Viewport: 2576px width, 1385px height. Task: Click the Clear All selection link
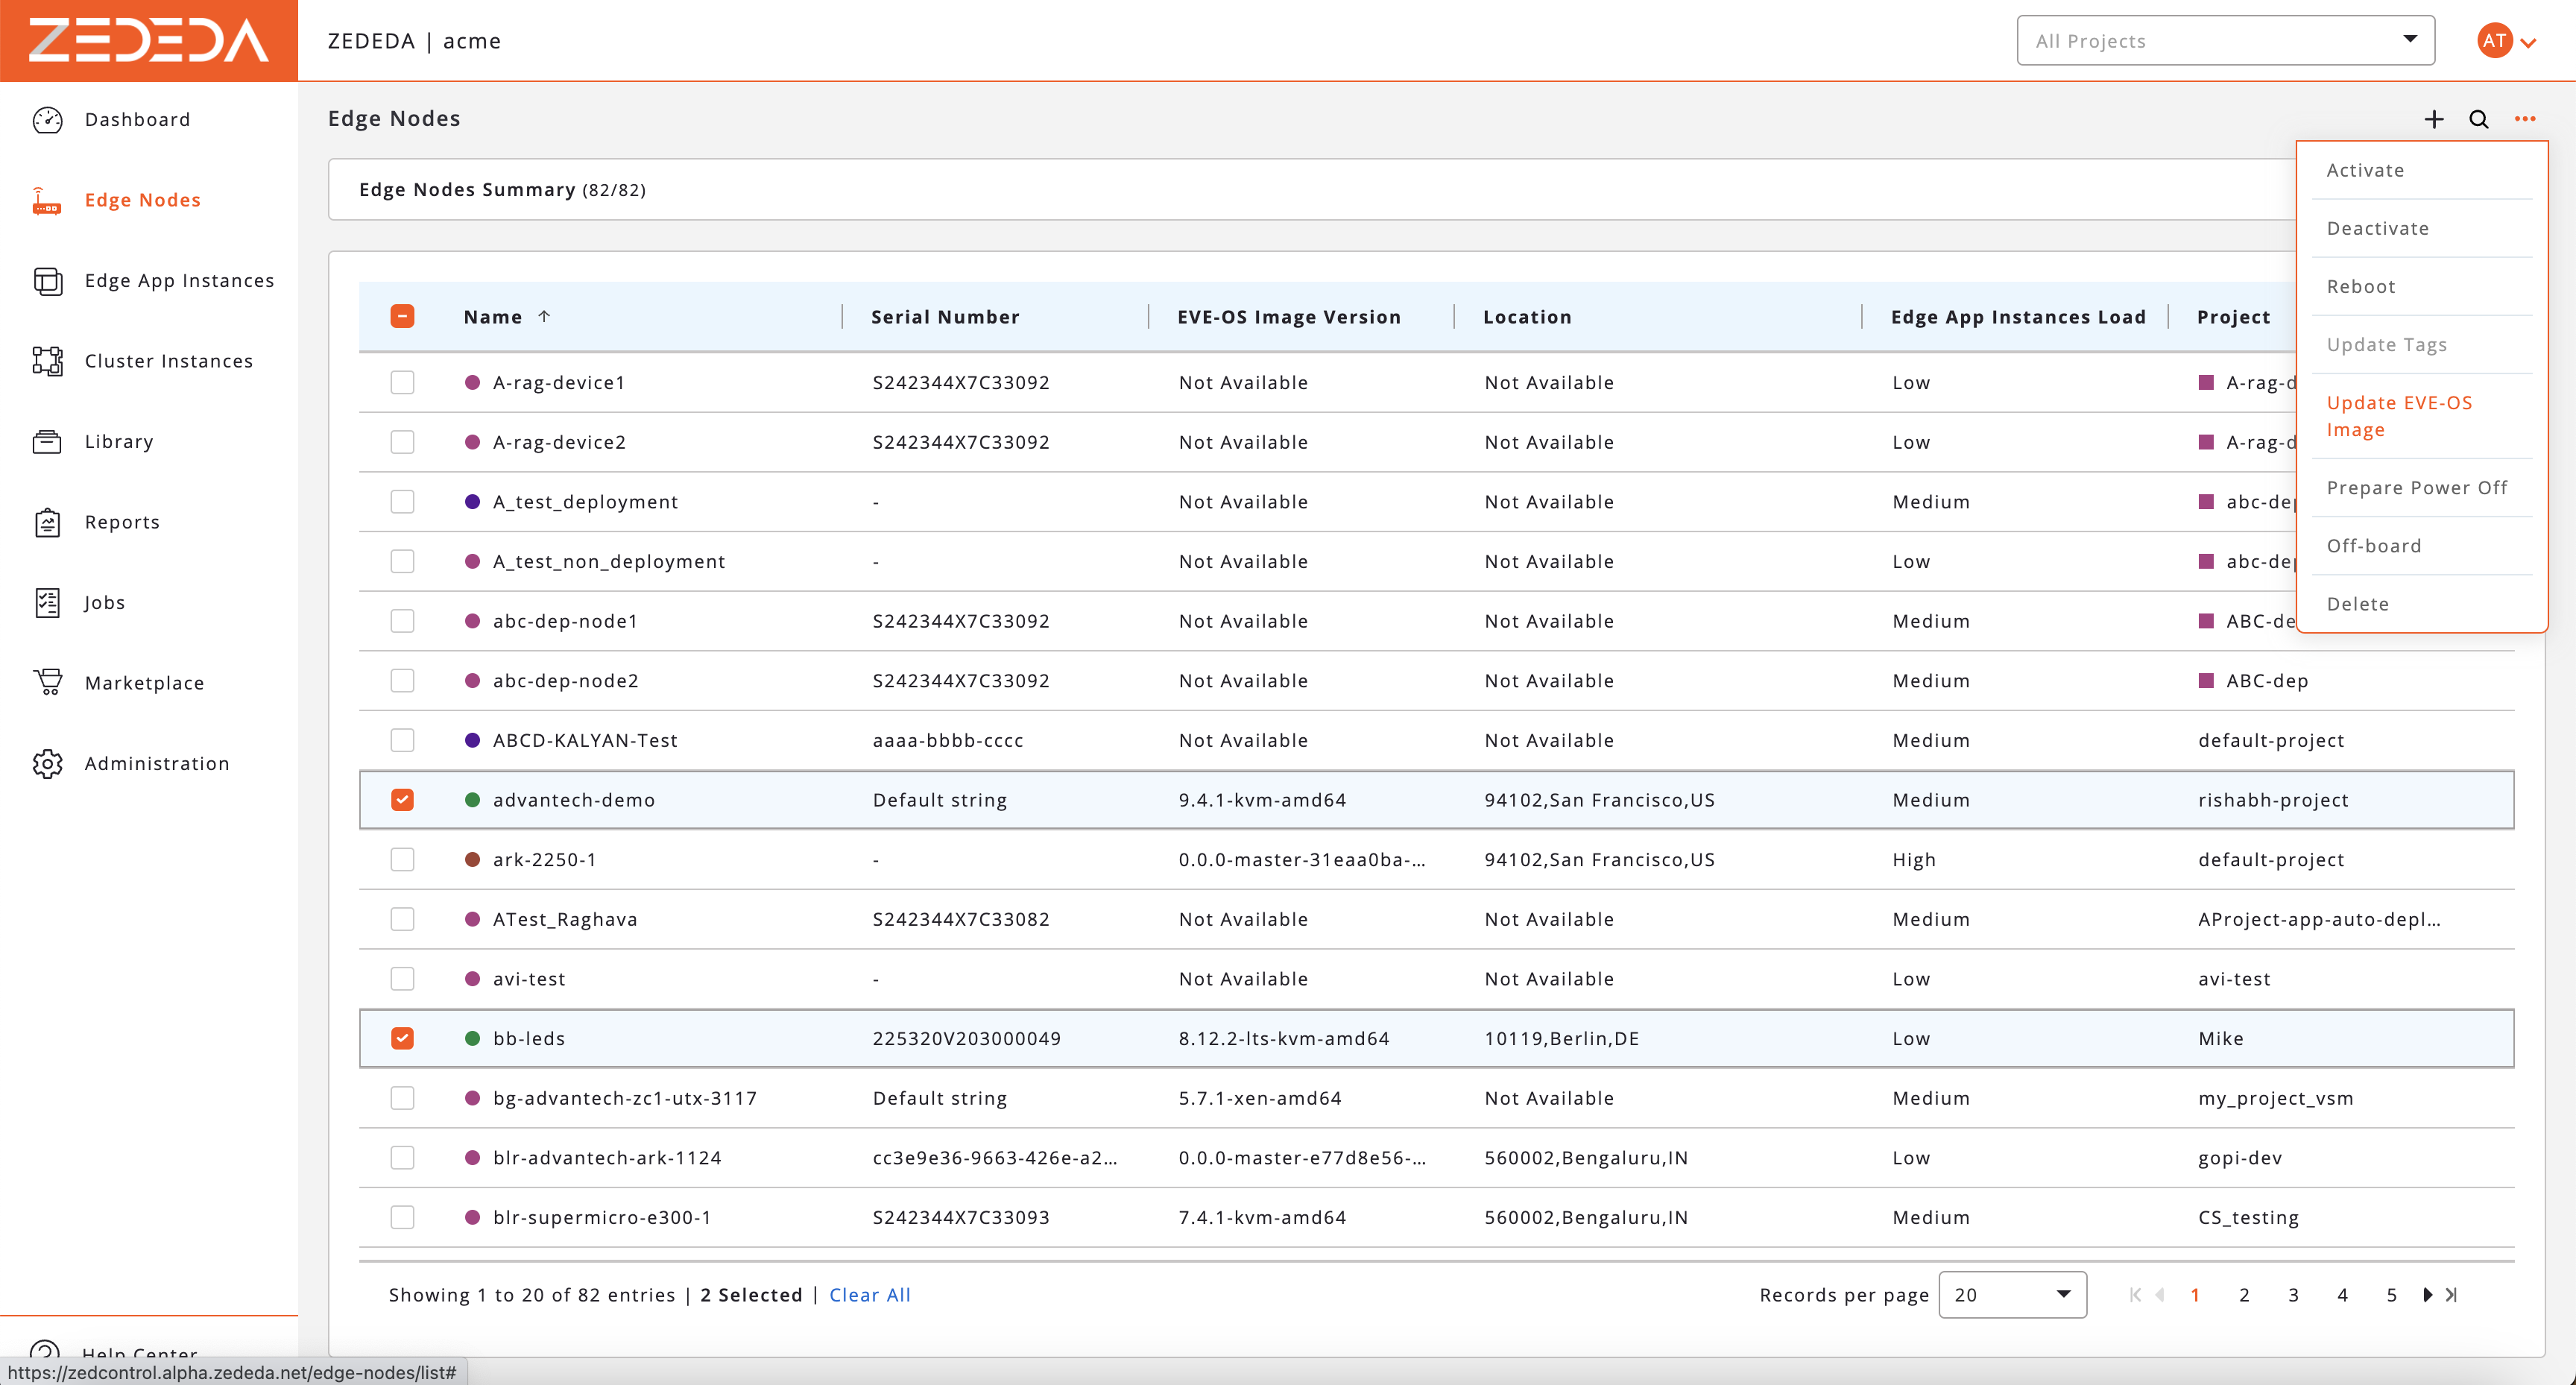click(869, 1294)
